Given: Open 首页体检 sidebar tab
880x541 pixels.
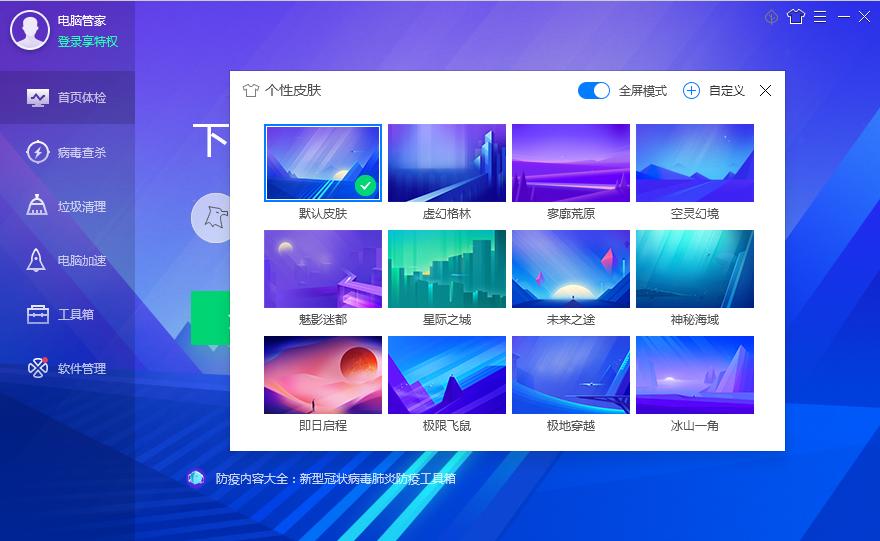Looking at the screenshot, I should point(67,98).
